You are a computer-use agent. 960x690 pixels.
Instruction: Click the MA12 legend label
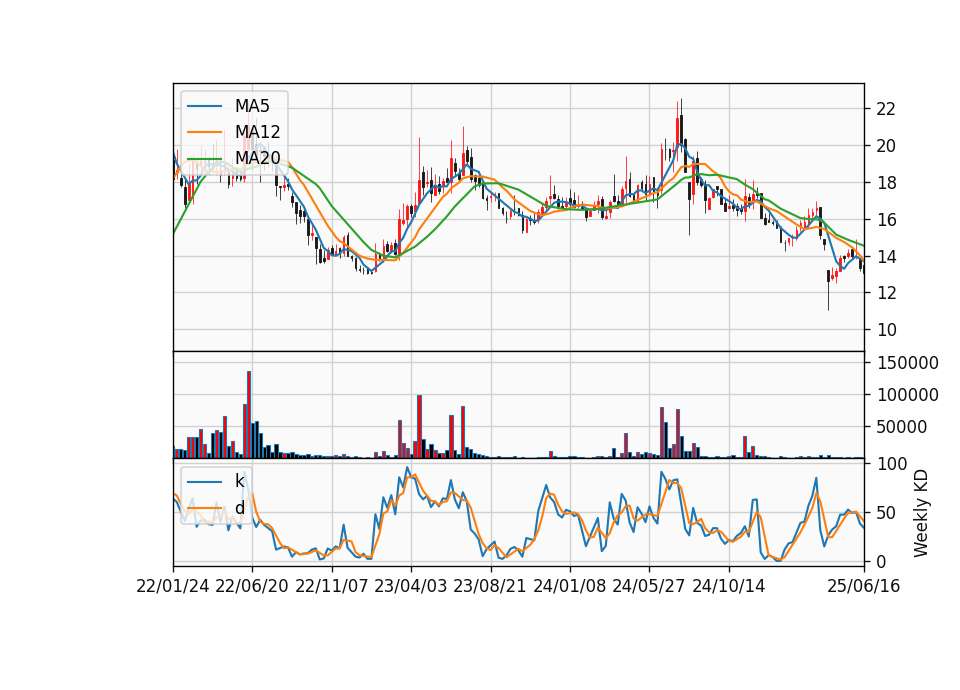257,132
